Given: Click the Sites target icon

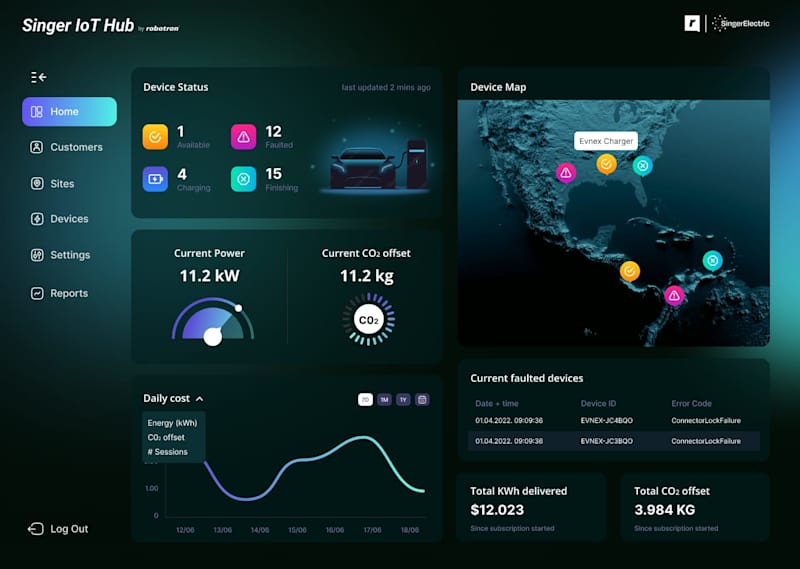Looking at the screenshot, I should click(37, 183).
